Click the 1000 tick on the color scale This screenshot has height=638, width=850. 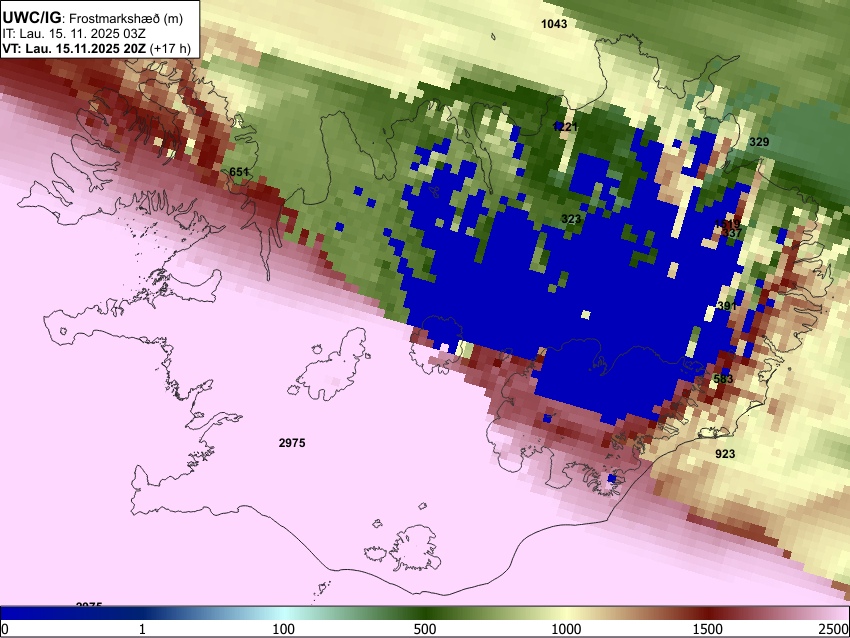click(566, 629)
